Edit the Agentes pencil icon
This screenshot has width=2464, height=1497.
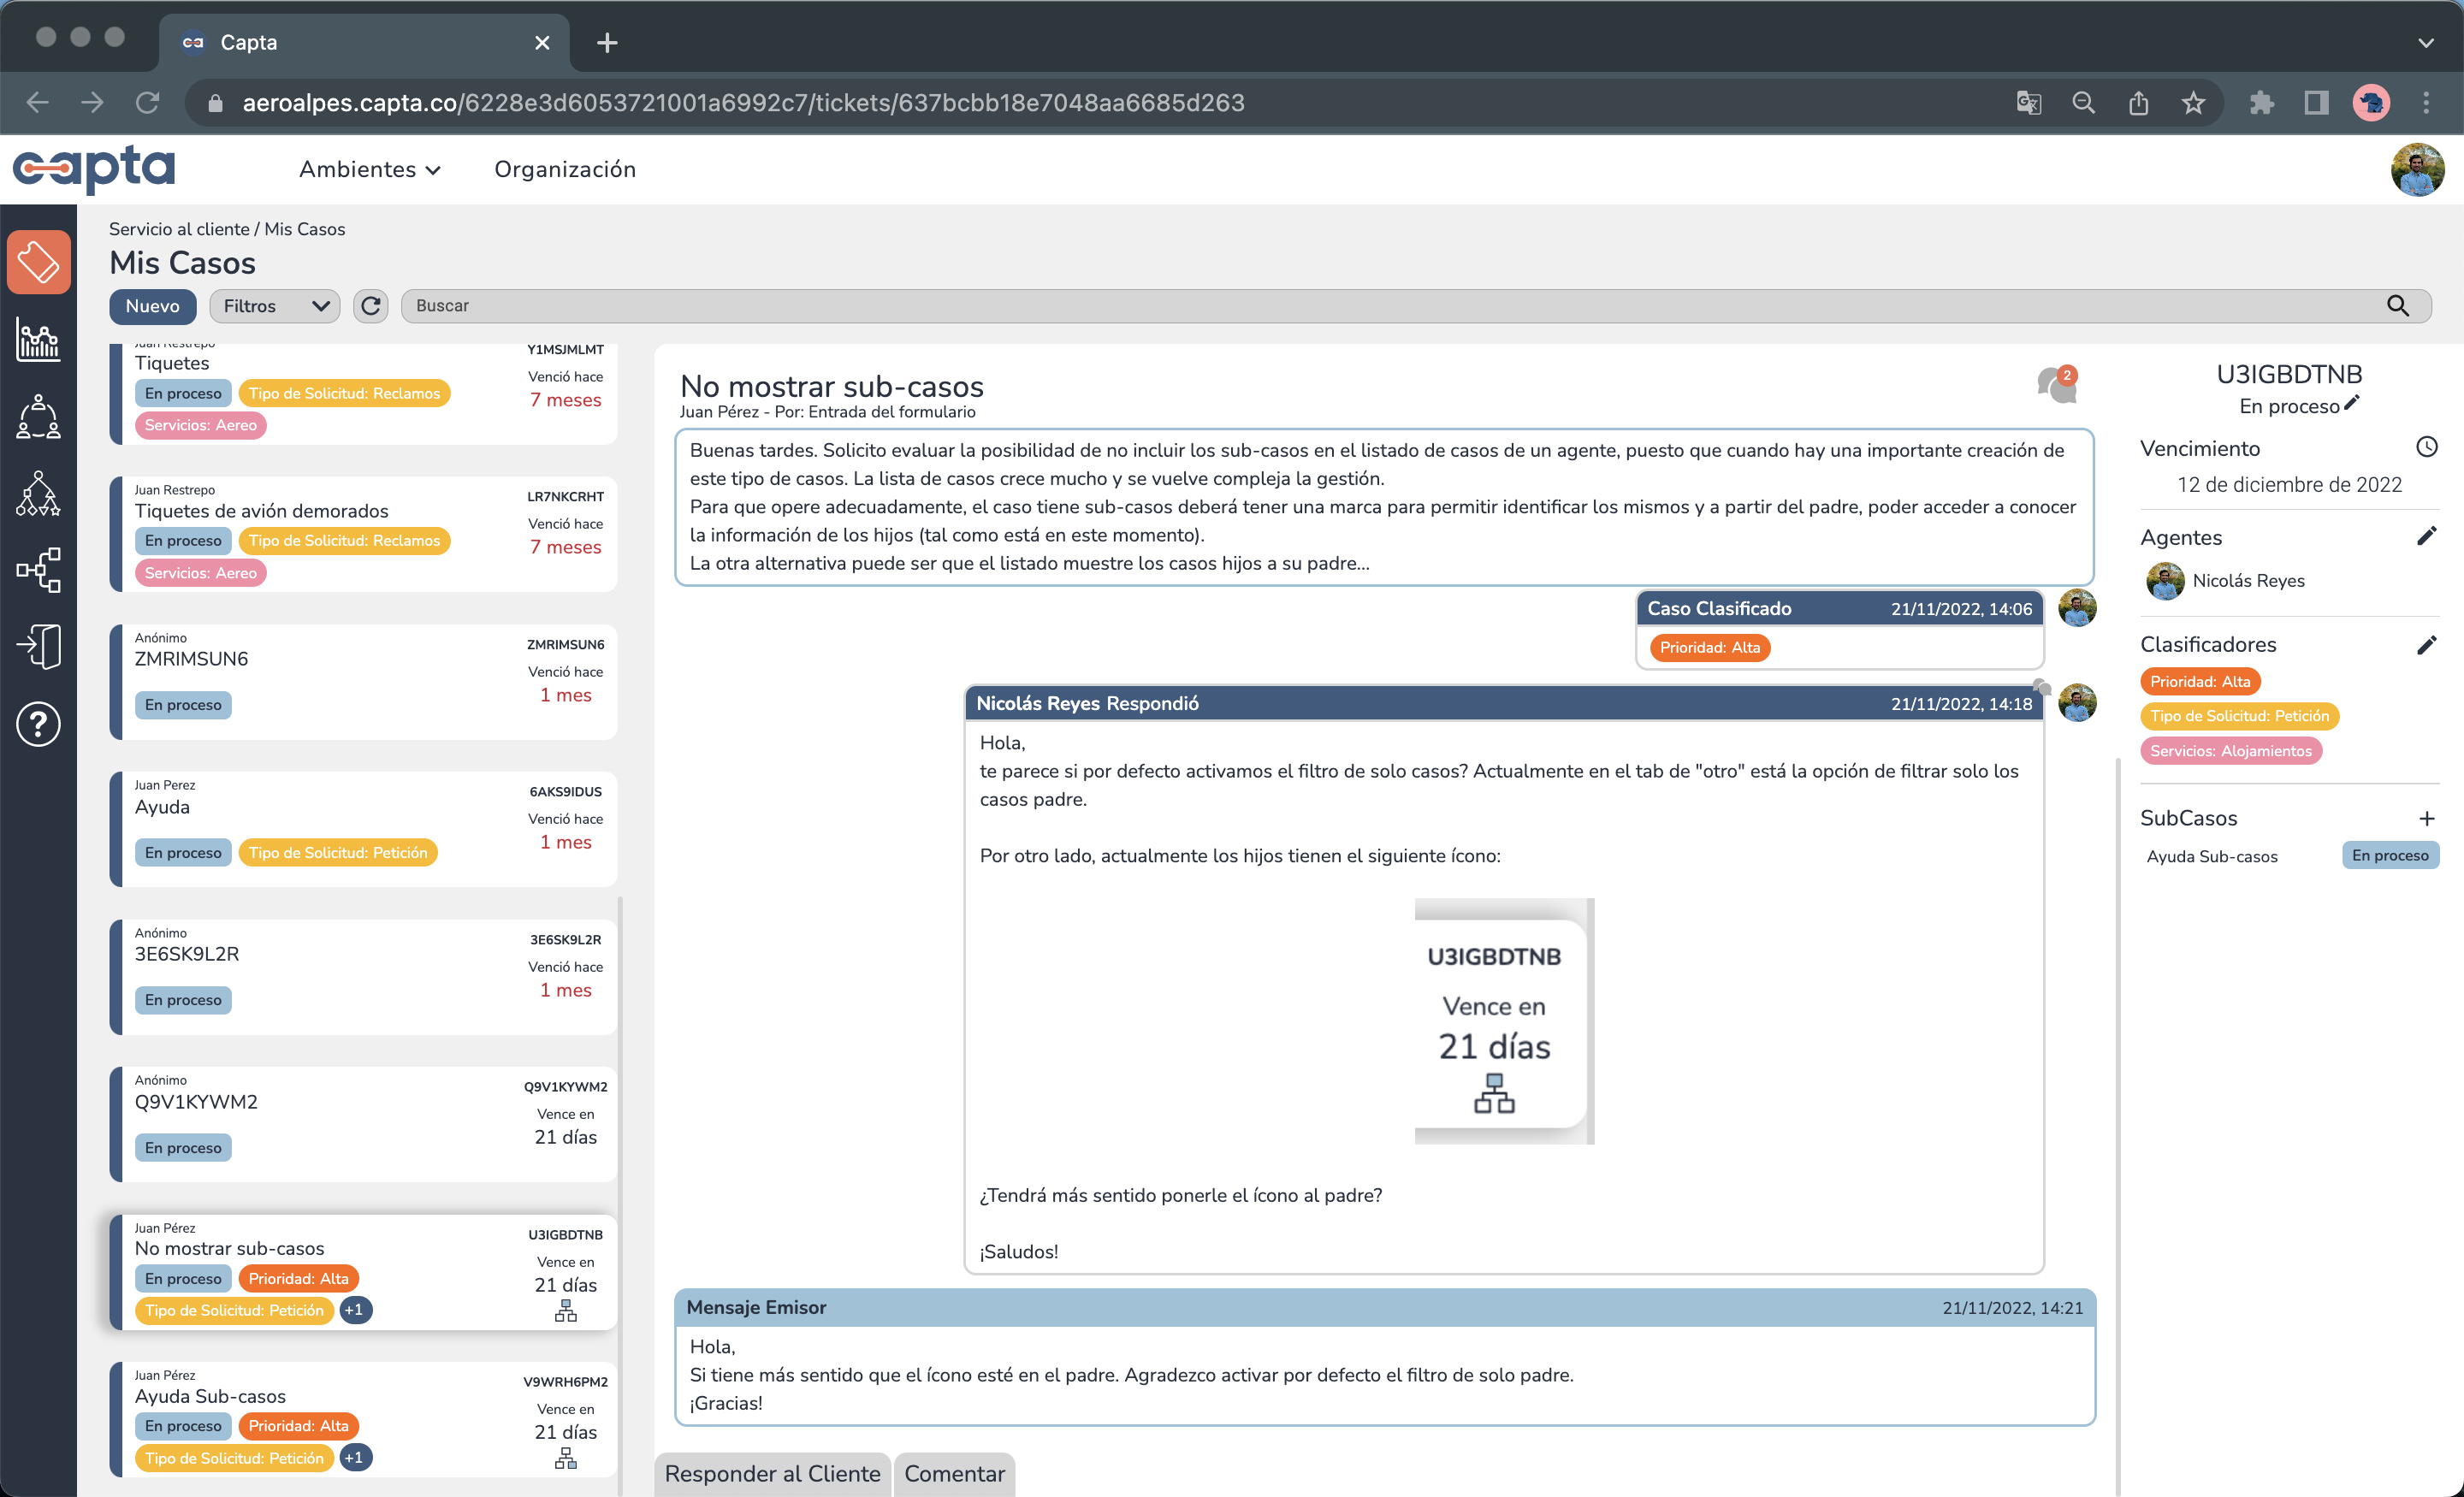[x=2426, y=537]
